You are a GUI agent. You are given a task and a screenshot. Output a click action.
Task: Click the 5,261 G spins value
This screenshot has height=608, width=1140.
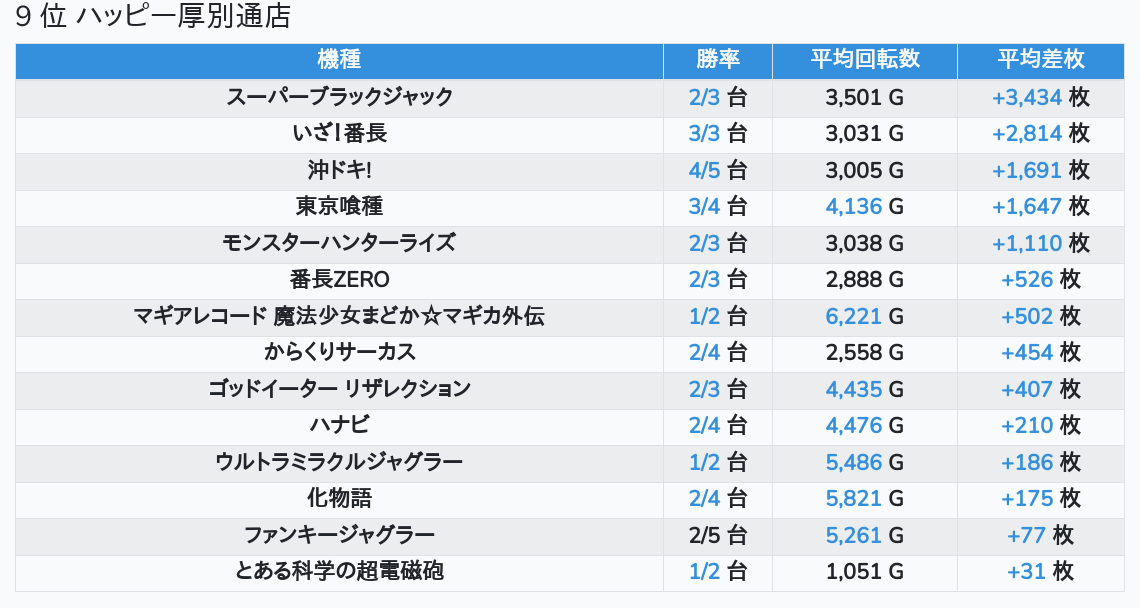pos(854,535)
